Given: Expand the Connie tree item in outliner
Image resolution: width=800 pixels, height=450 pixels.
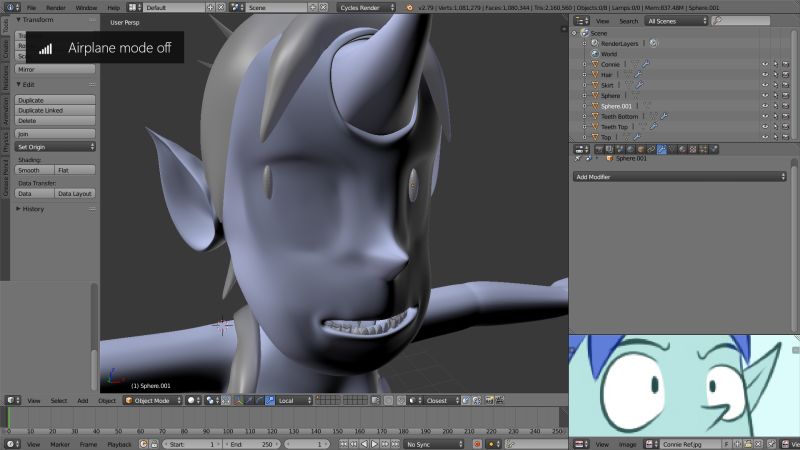Looking at the screenshot, I should 585,64.
